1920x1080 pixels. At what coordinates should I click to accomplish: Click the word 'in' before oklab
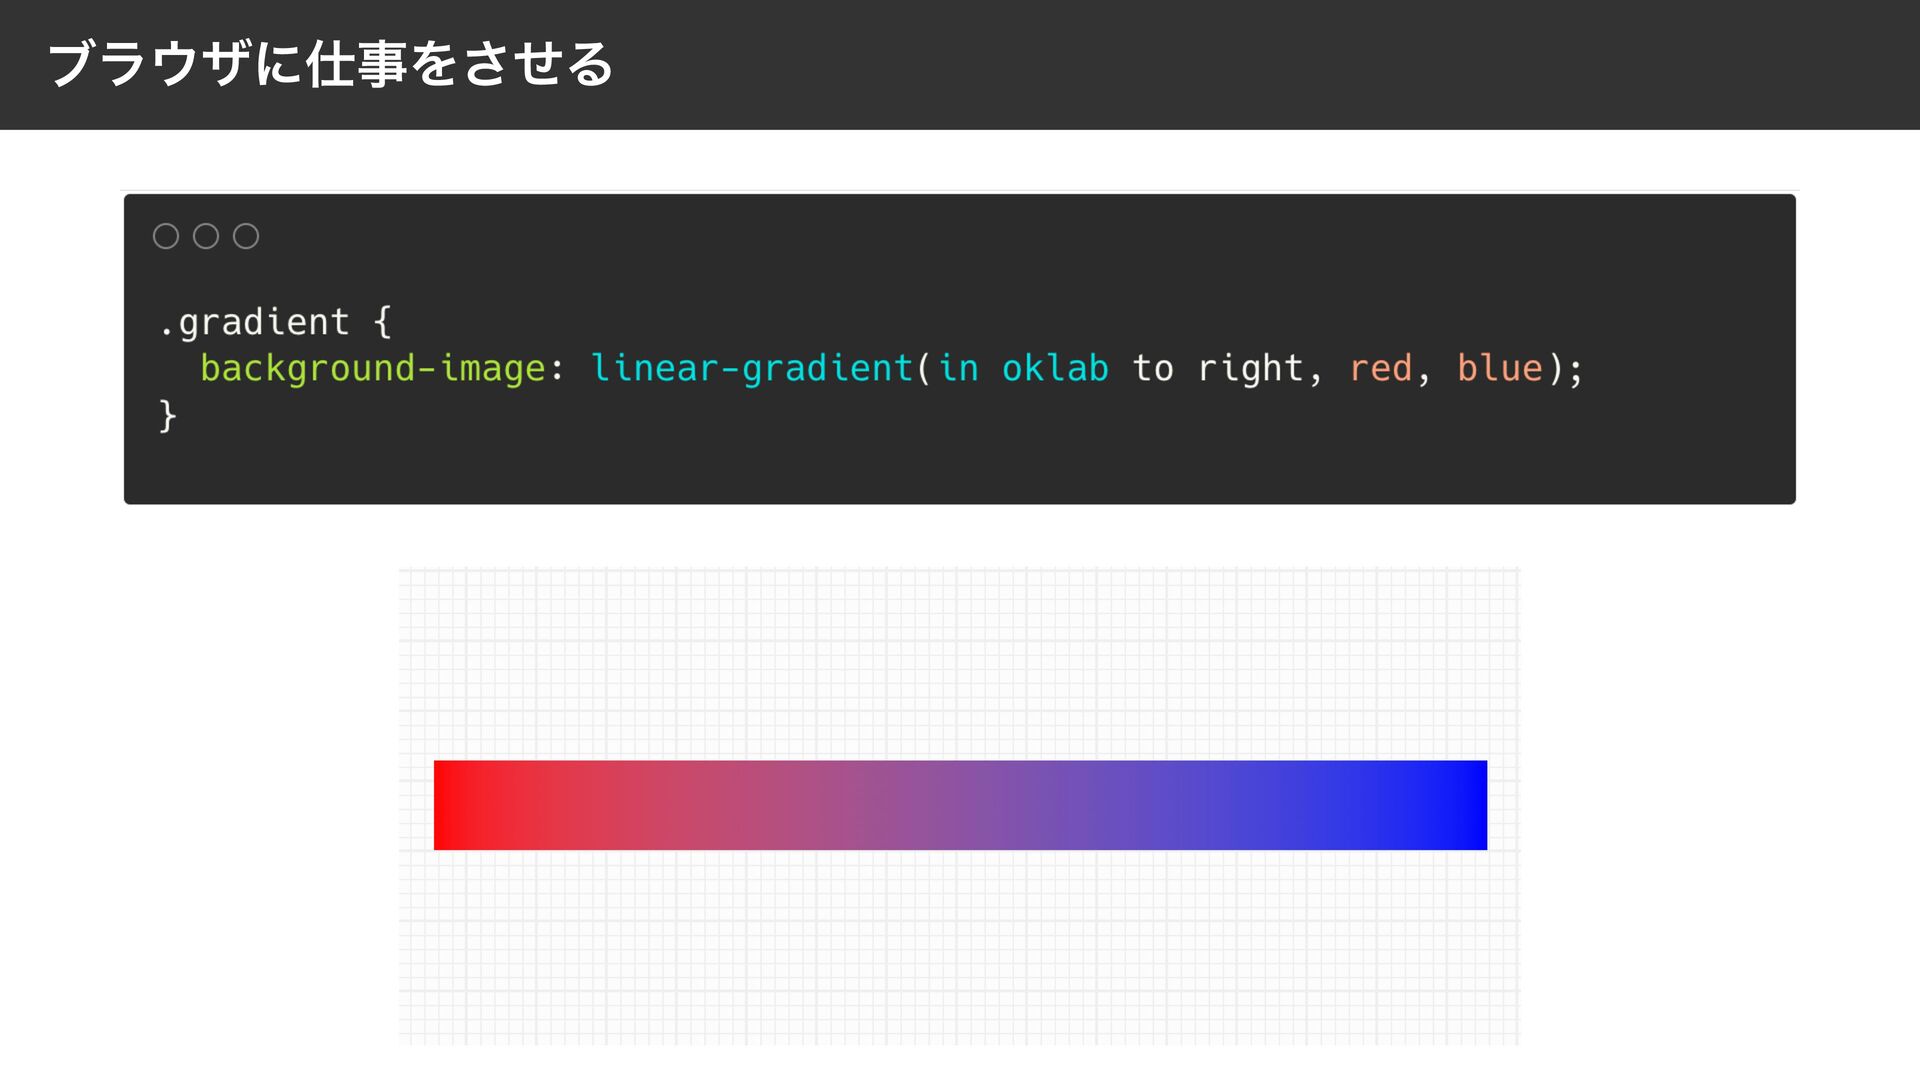[x=958, y=368]
